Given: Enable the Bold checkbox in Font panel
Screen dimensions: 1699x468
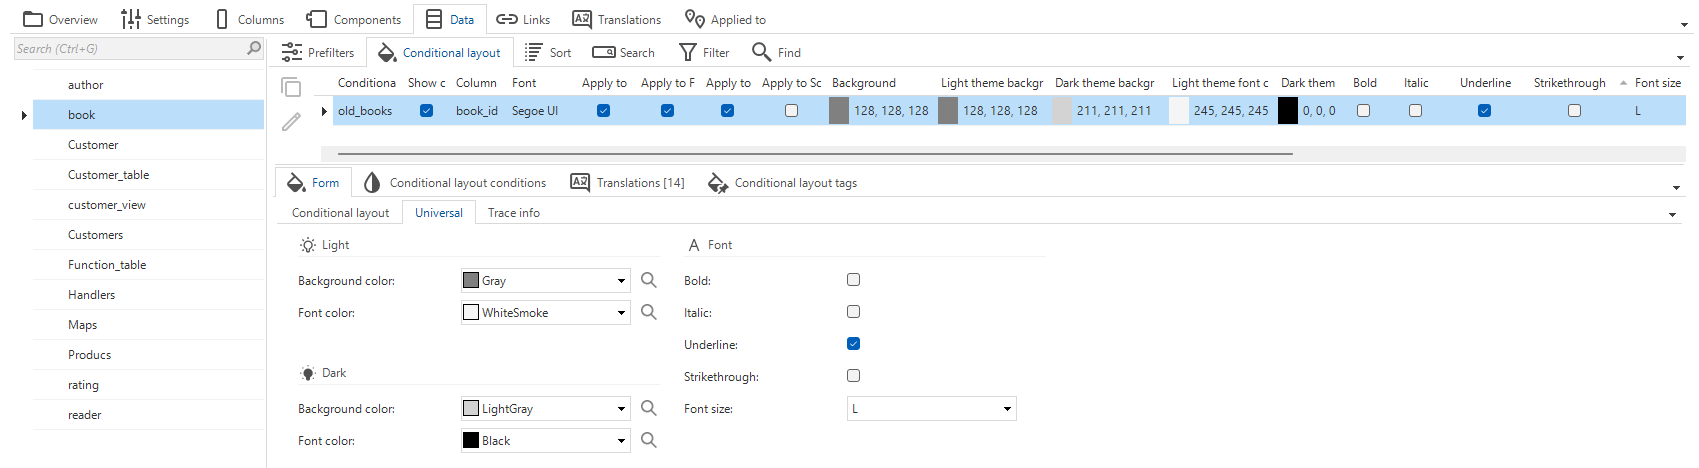Looking at the screenshot, I should coord(853,280).
